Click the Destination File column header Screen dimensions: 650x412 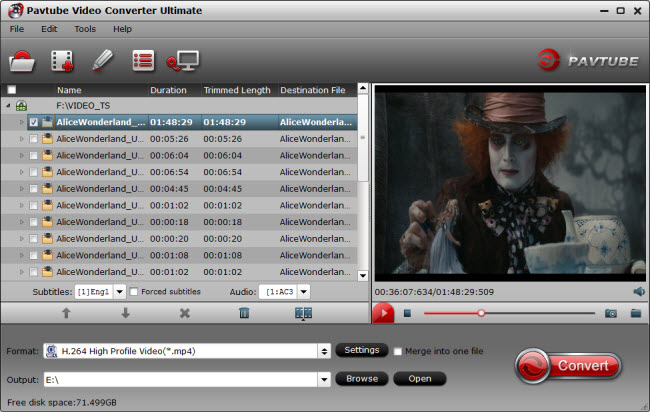313,90
